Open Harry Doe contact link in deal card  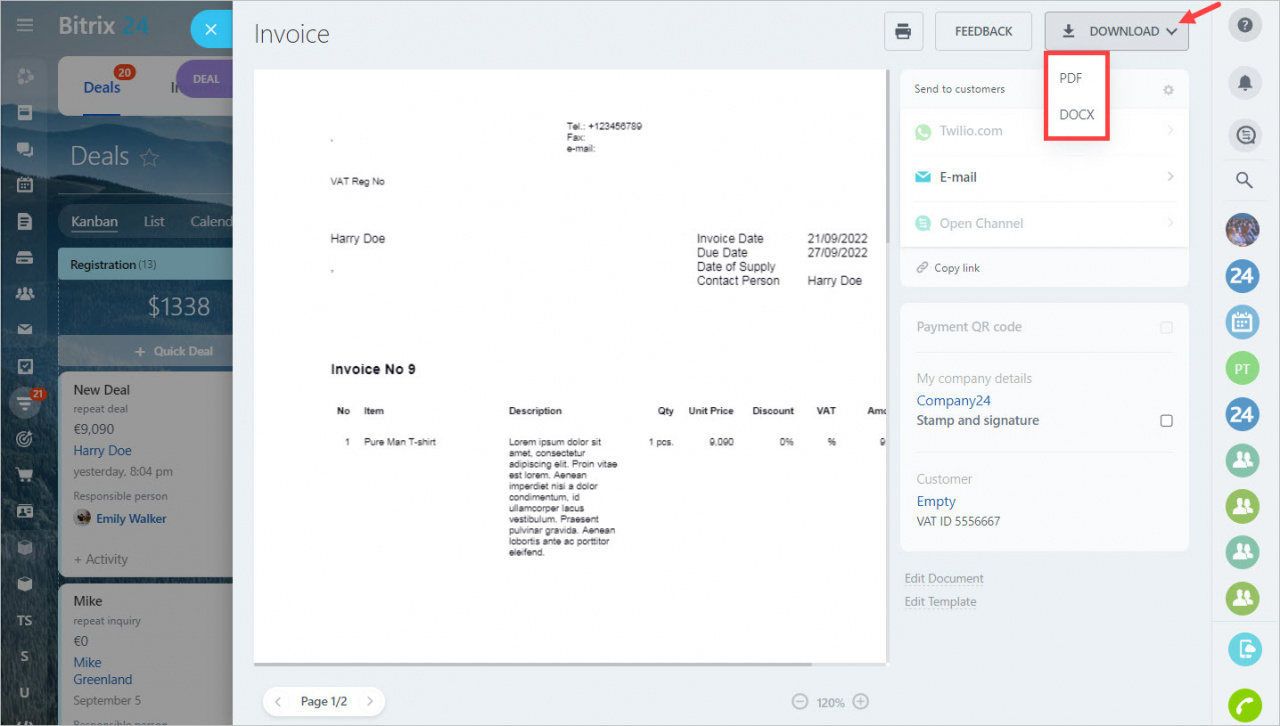pyautogui.click(x=102, y=451)
